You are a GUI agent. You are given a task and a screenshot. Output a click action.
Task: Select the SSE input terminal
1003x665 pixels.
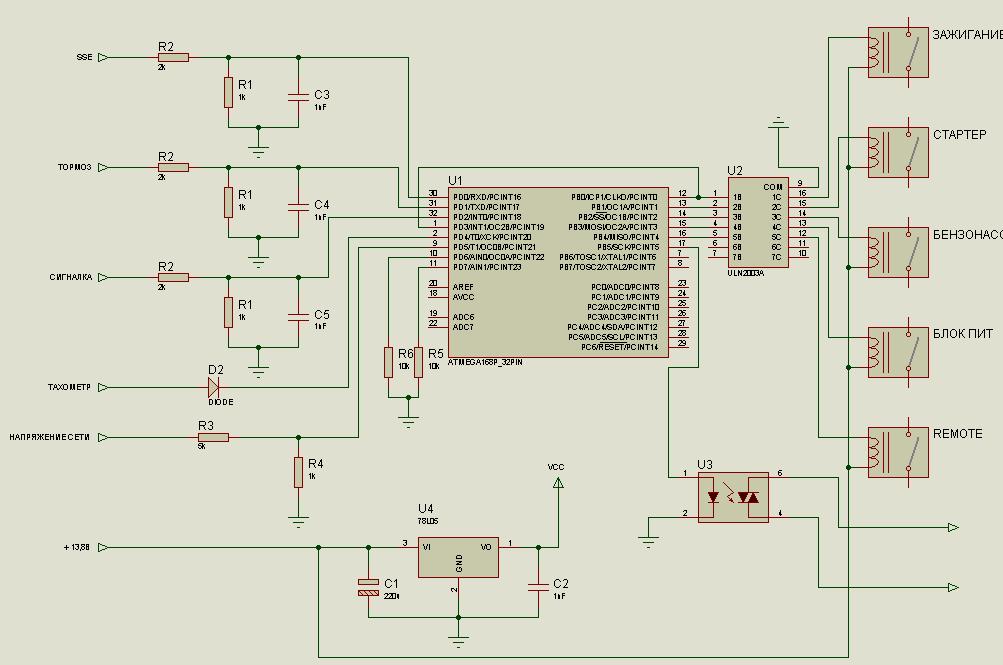[x=103, y=58]
